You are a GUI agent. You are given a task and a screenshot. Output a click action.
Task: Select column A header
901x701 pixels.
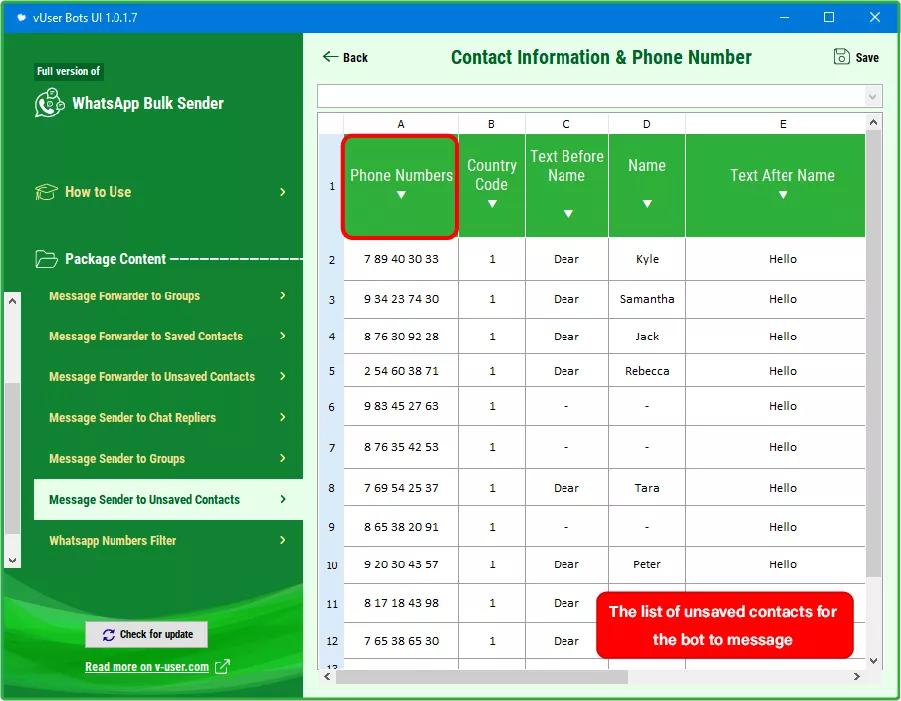[401, 124]
